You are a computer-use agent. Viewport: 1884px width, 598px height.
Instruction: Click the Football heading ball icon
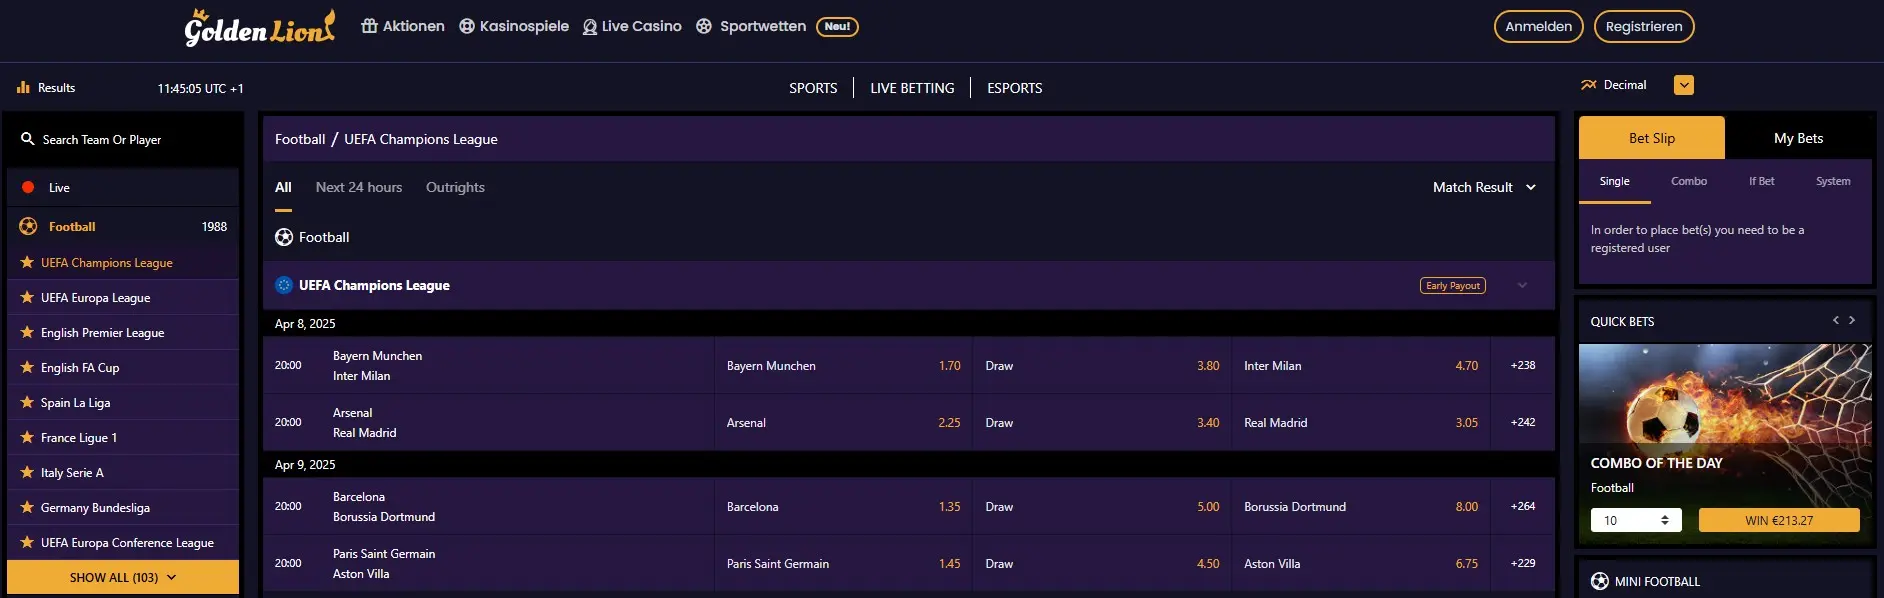[284, 237]
